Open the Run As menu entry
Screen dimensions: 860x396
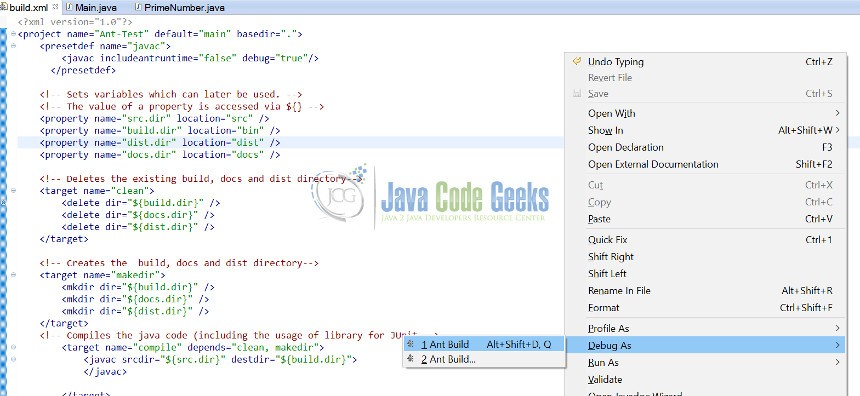coord(705,363)
